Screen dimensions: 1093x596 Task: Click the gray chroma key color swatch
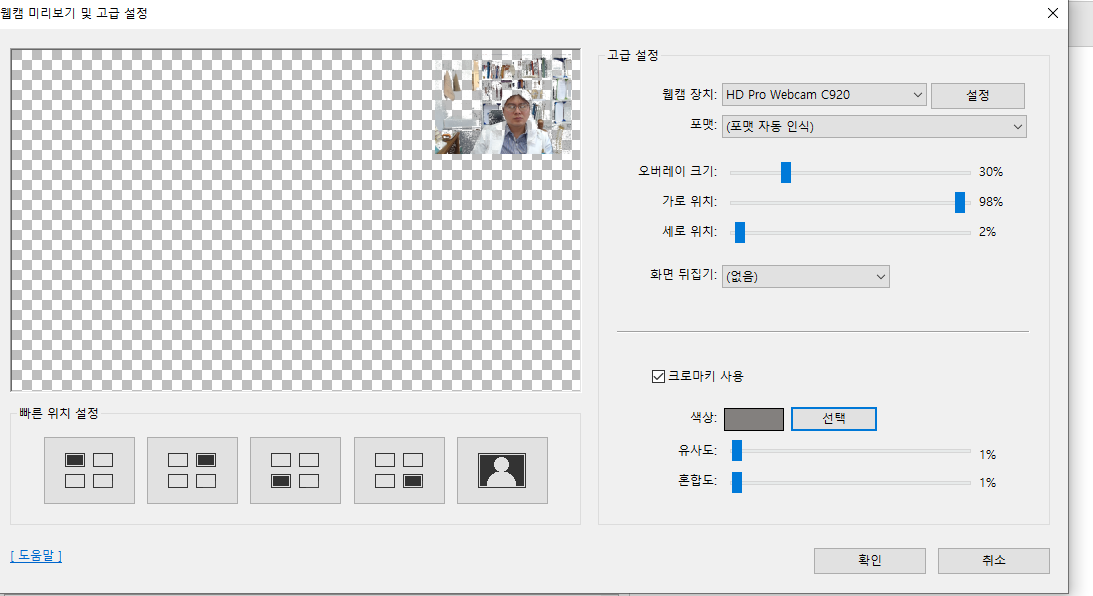pyautogui.click(x=754, y=419)
